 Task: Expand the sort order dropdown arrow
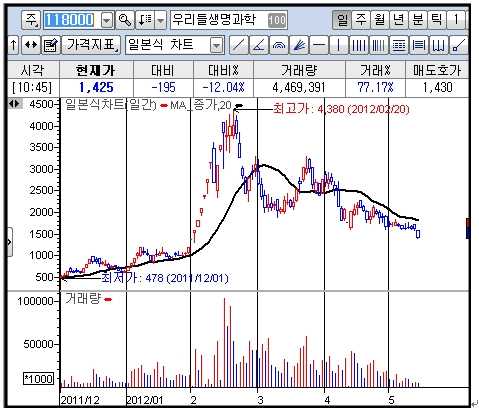point(161,20)
